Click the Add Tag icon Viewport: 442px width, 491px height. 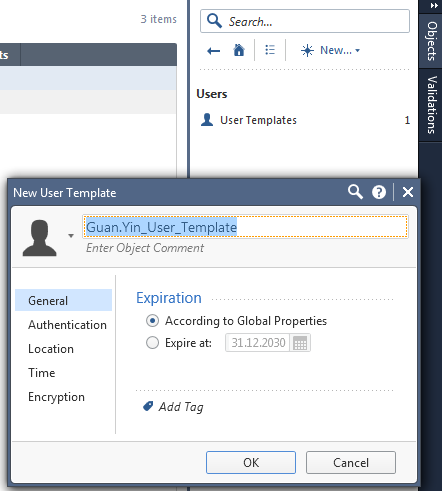[148, 406]
